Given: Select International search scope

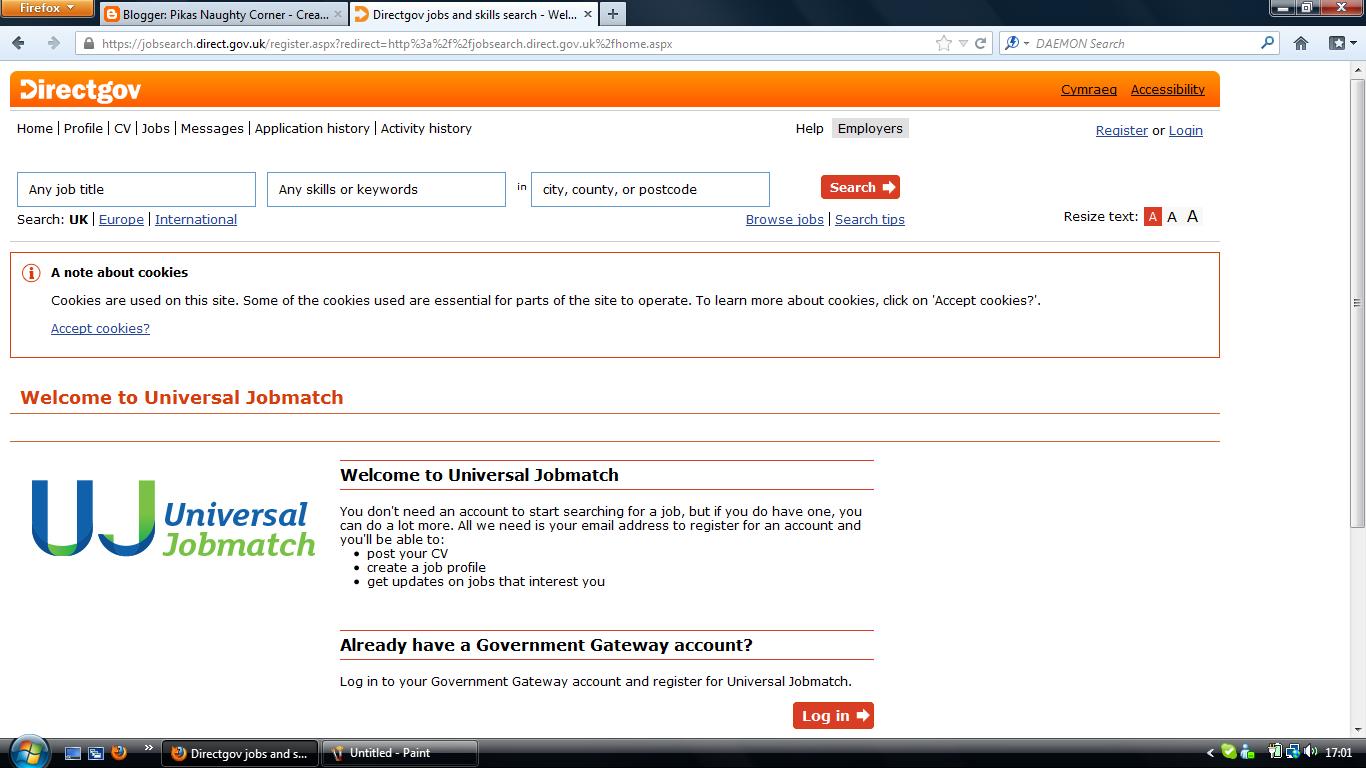Looking at the screenshot, I should [x=196, y=219].
